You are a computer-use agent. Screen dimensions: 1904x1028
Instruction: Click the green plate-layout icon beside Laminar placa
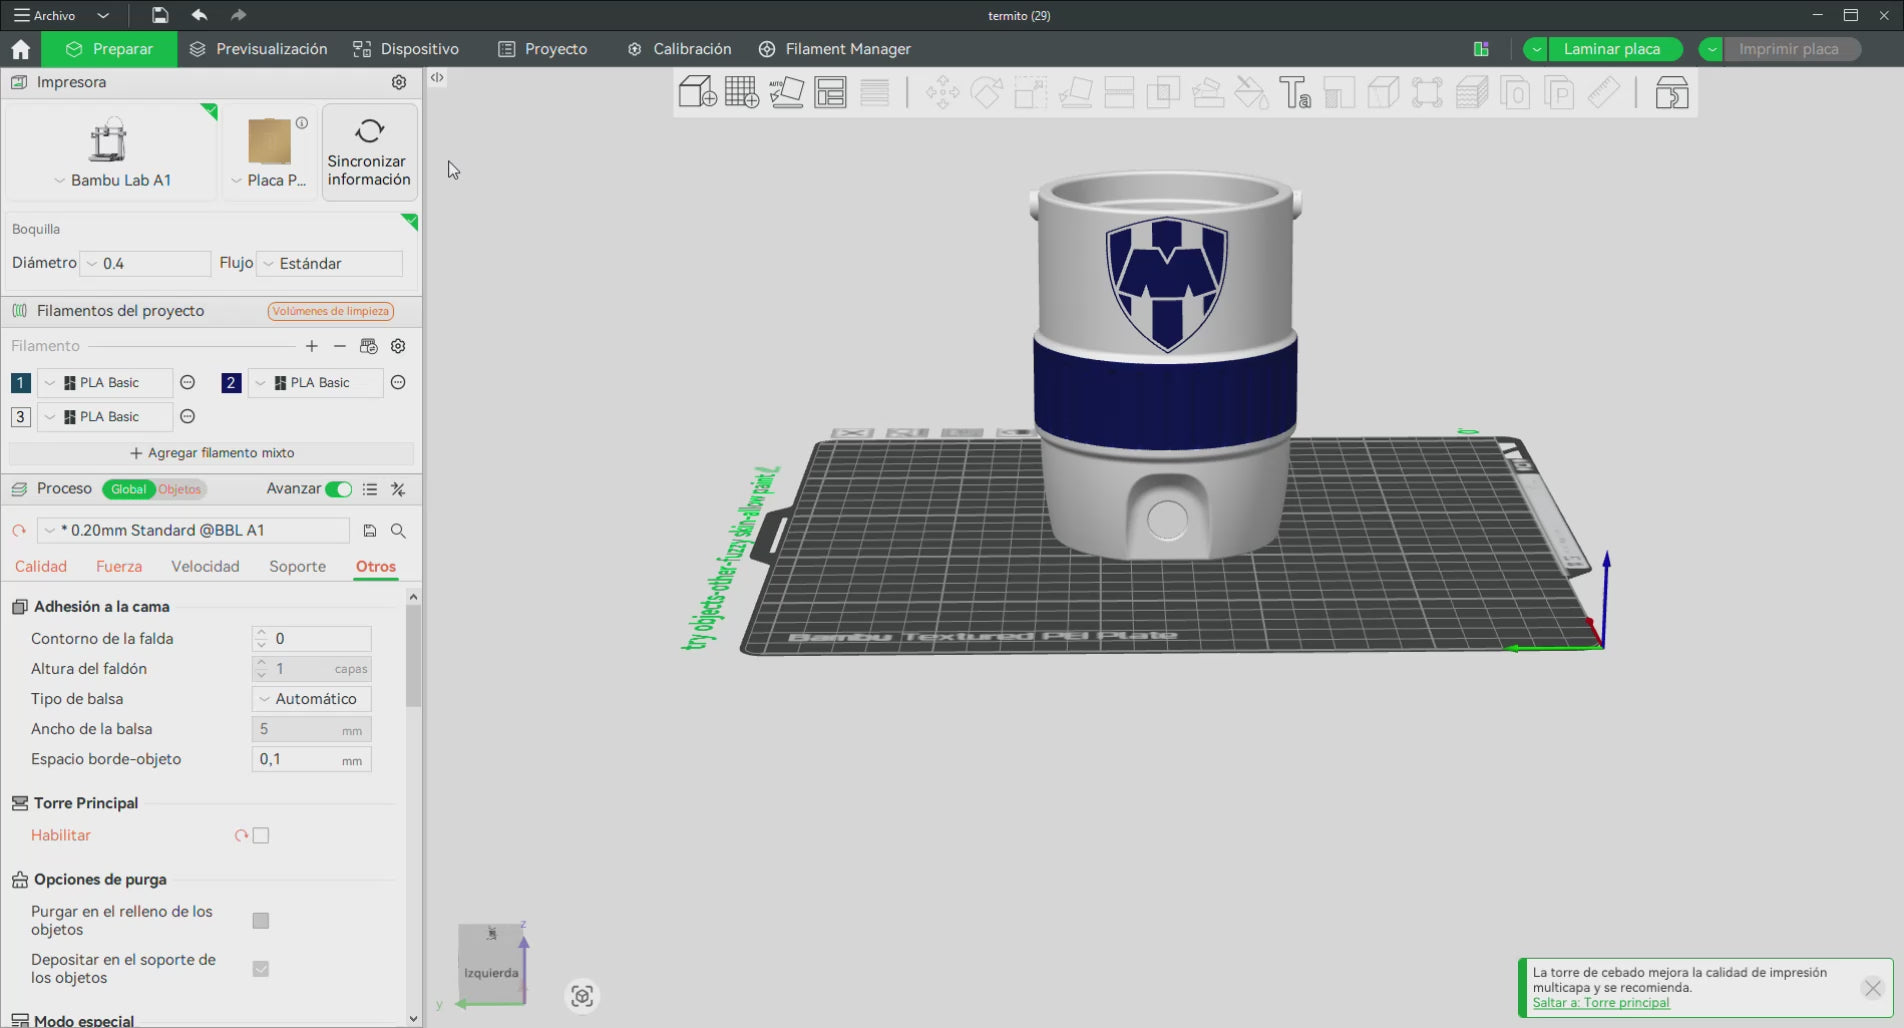(x=1481, y=49)
